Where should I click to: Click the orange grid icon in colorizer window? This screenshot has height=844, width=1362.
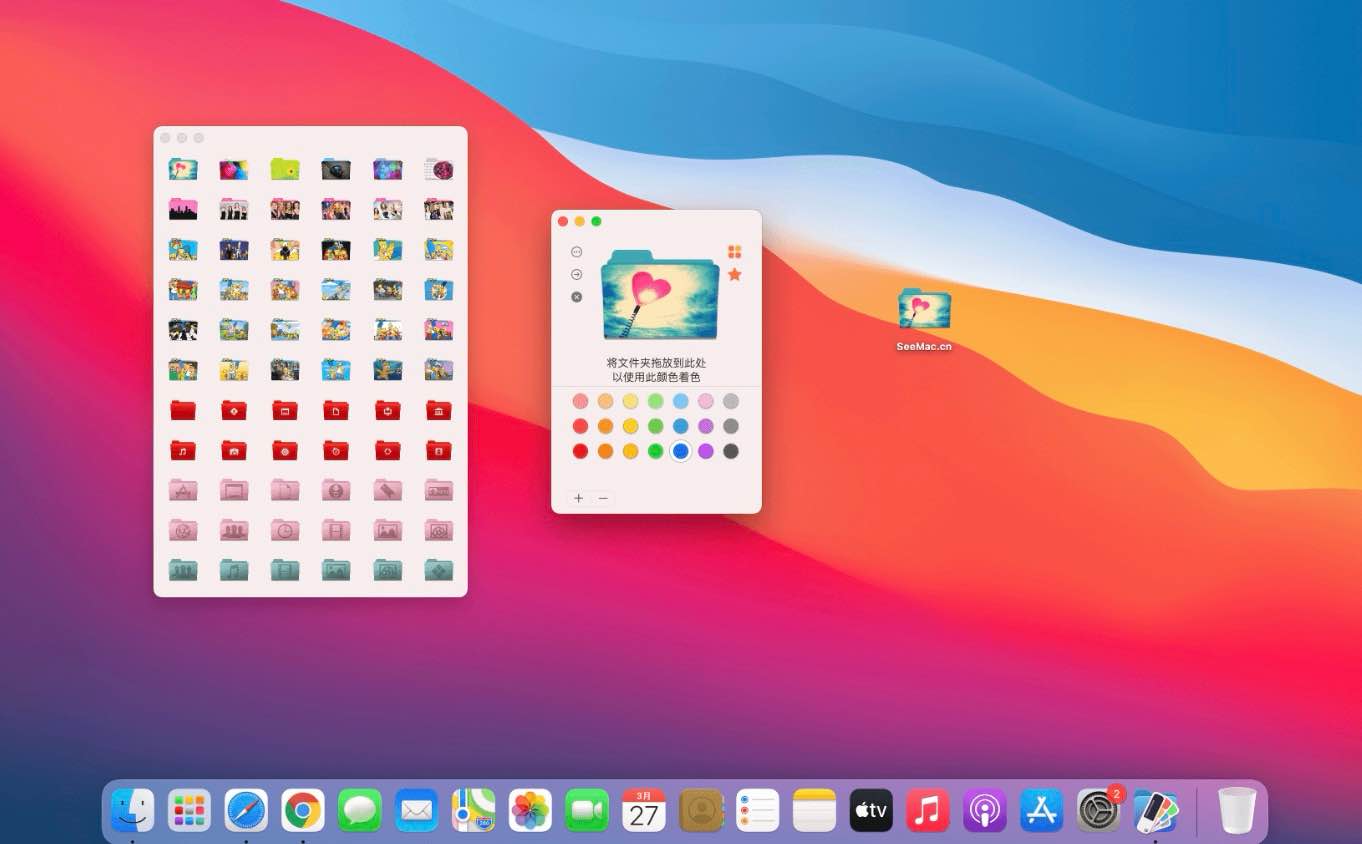(x=735, y=252)
